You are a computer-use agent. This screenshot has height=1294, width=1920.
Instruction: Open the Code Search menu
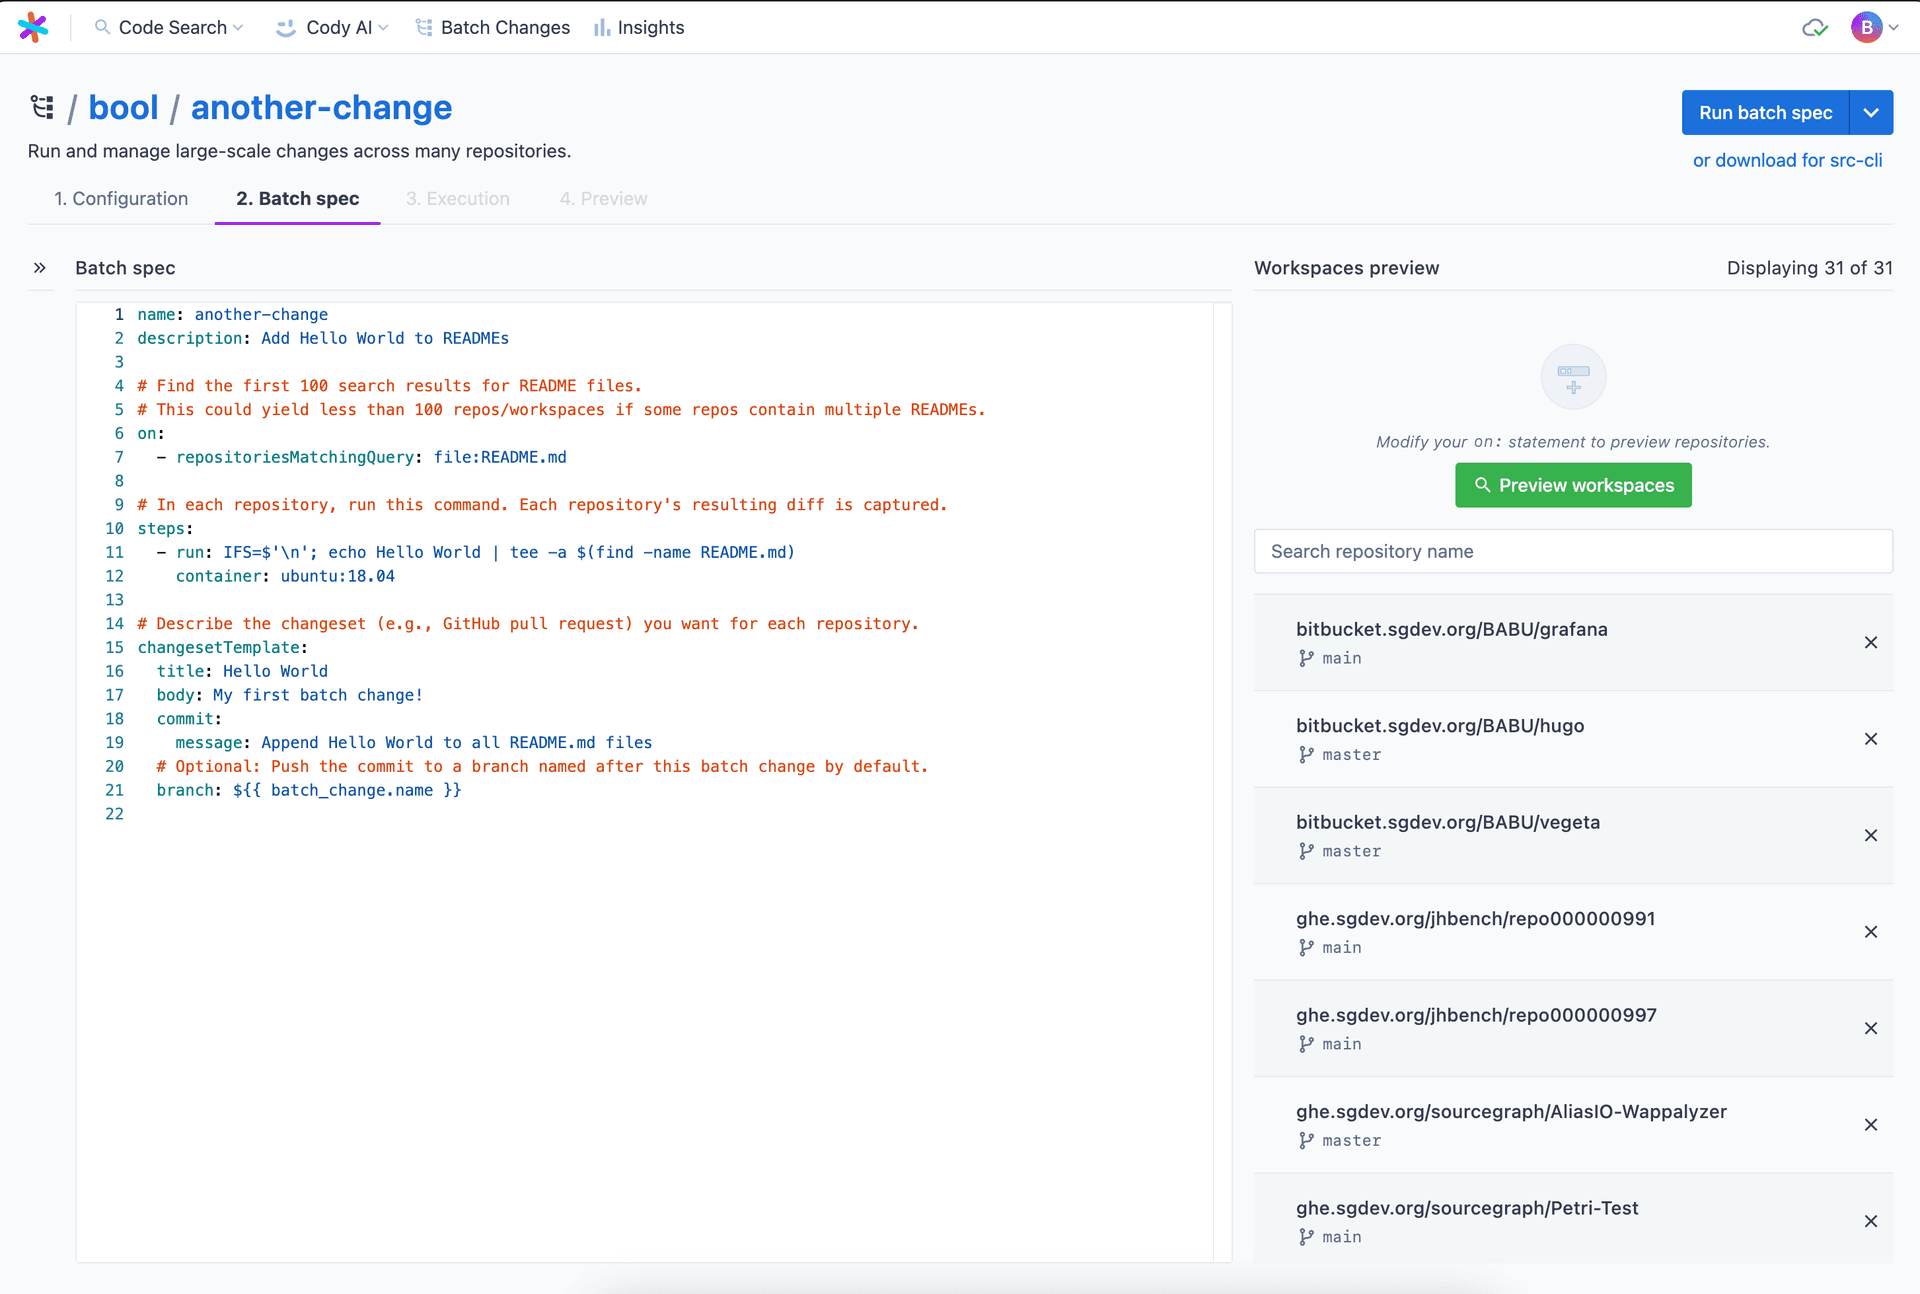[169, 27]
